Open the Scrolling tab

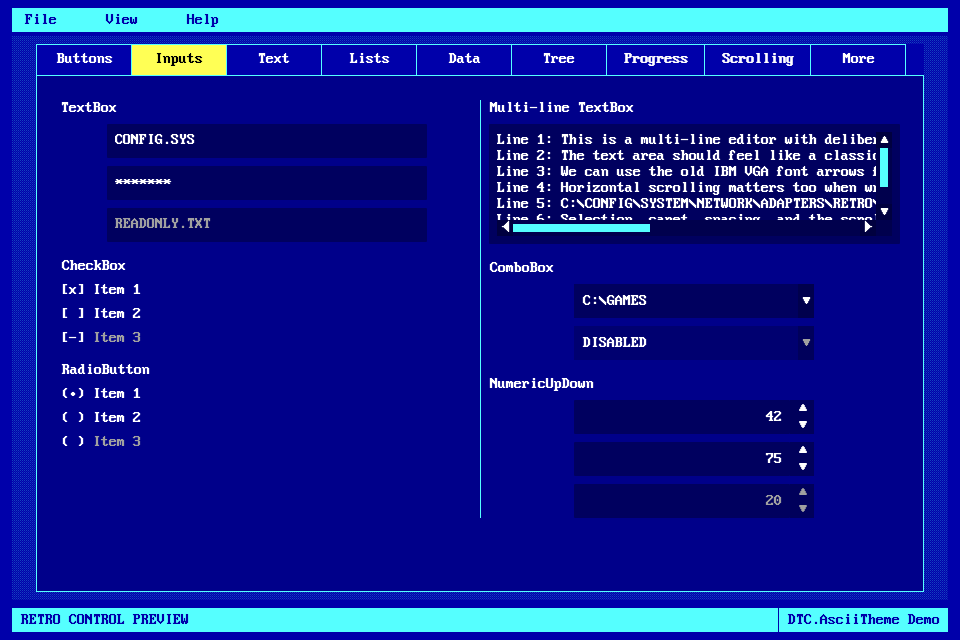coord(757,59)
